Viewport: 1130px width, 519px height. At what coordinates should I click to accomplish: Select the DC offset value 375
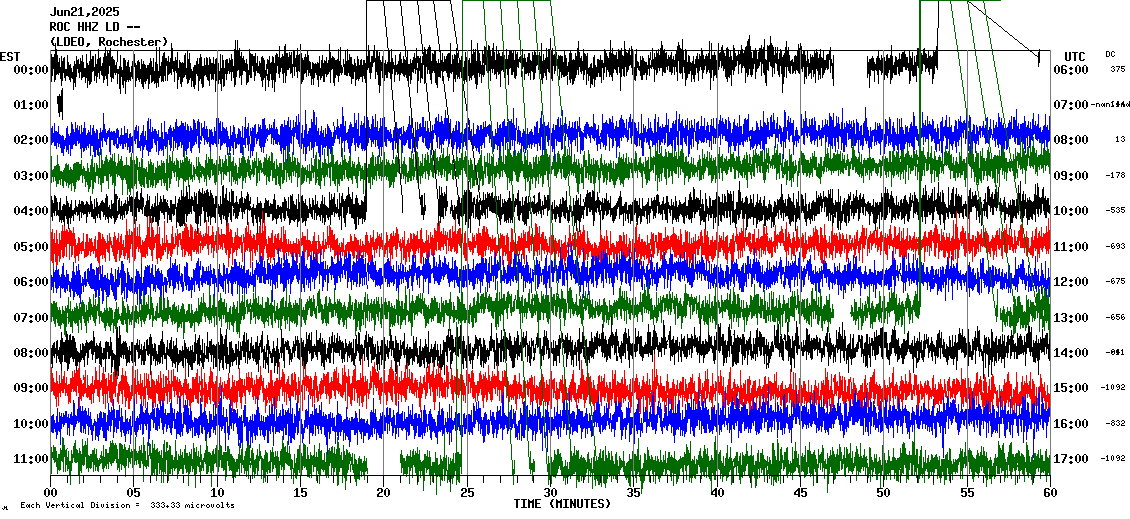coord(1117,70)
